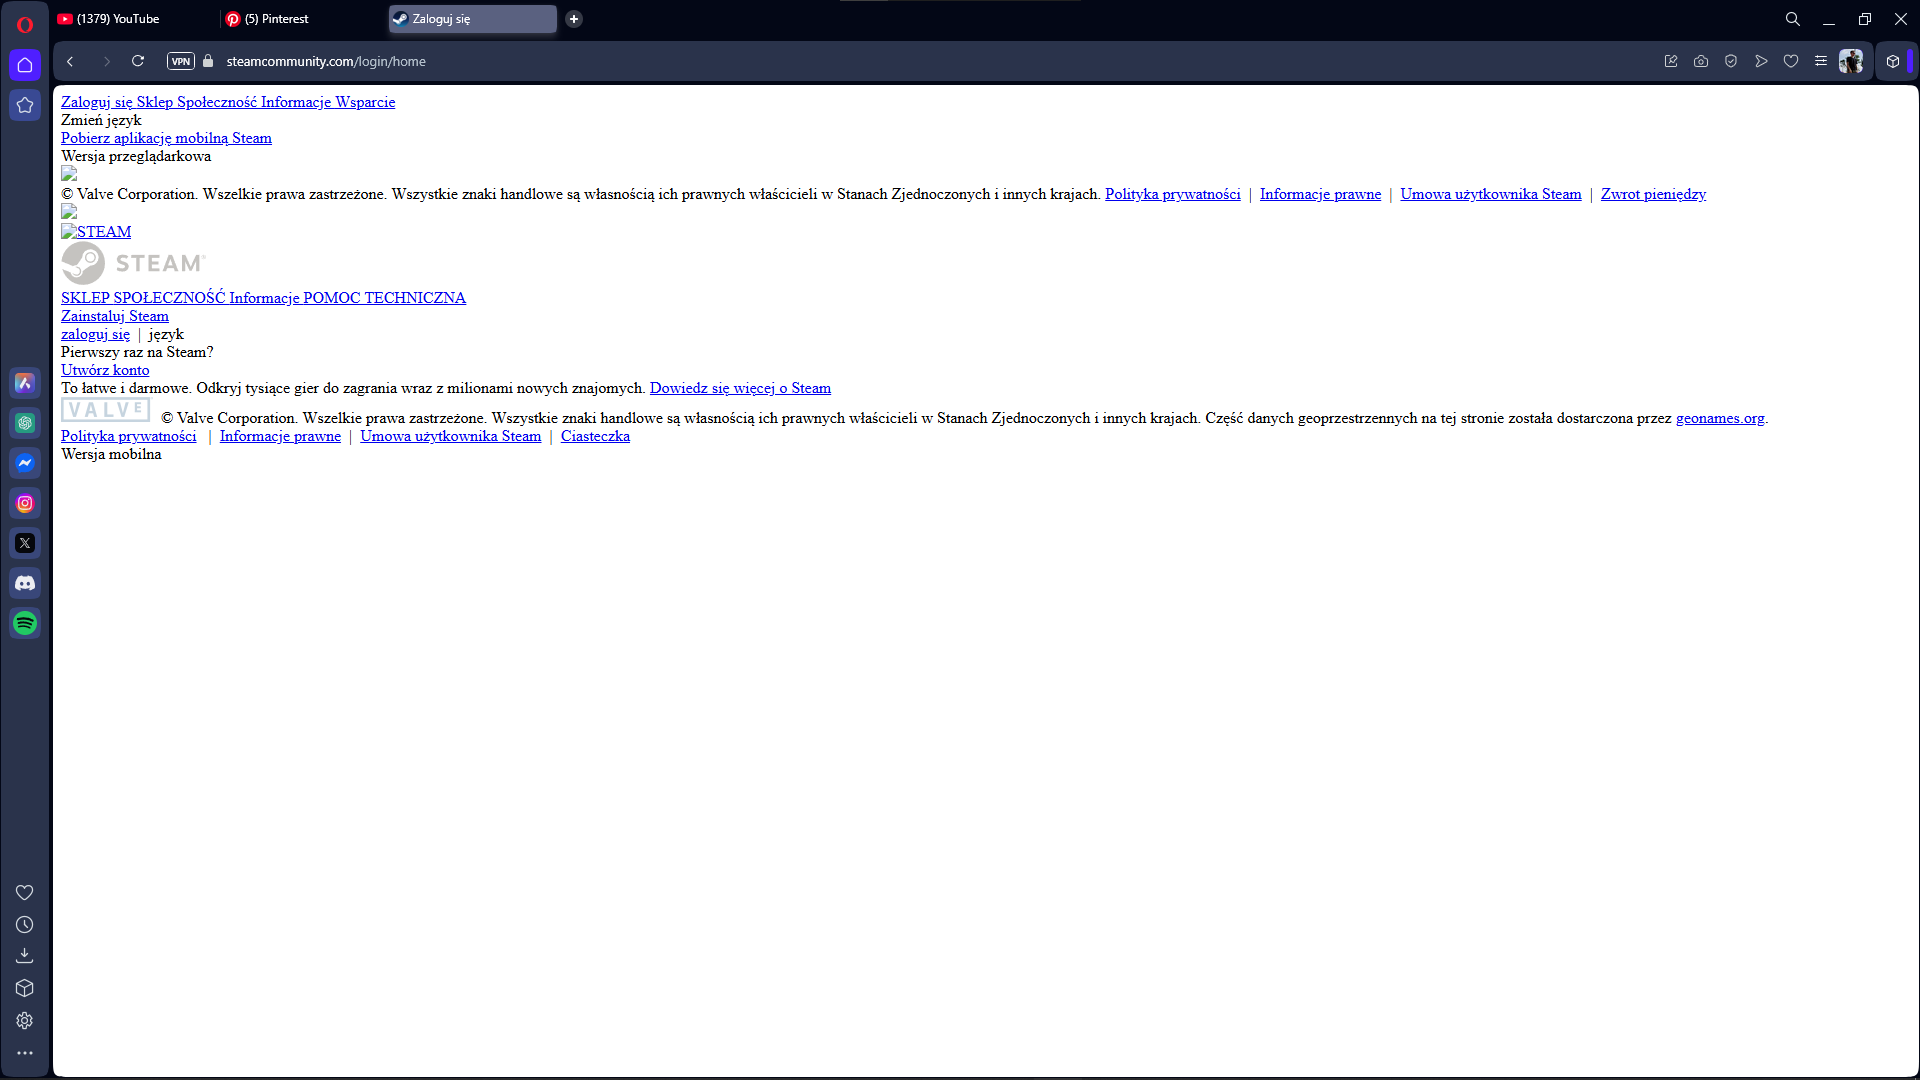Screen dimensions: 1920x1080
Task: Open Messenger in sidebar
Action: click(x=25, y=463)
